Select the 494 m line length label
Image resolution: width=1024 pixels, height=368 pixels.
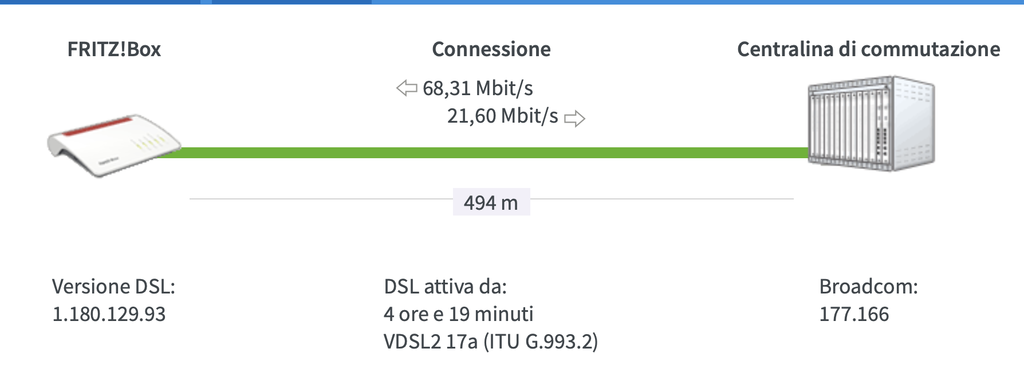[491, 203]
